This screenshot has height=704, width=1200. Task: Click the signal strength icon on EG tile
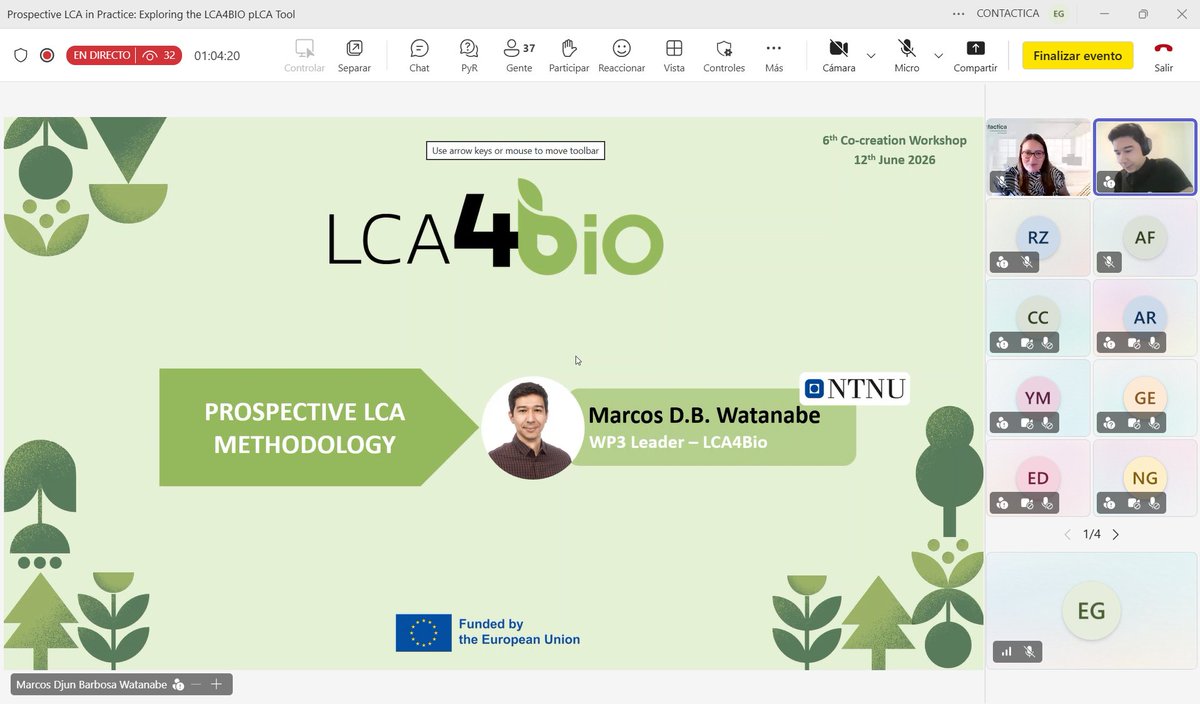coord(1006,652)
